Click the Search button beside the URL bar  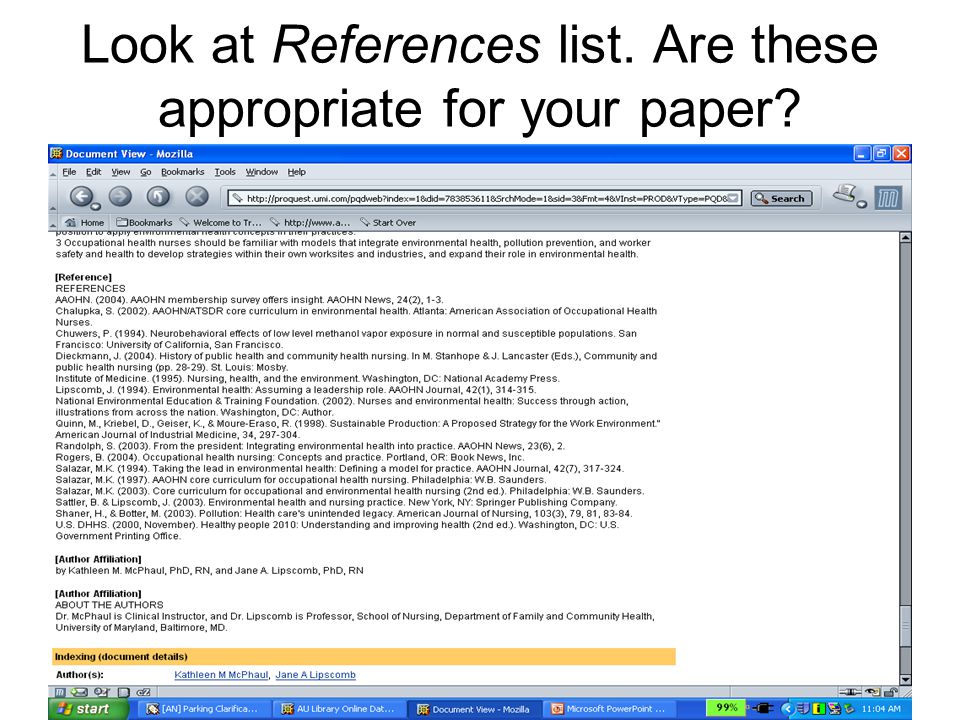point(781,198)
